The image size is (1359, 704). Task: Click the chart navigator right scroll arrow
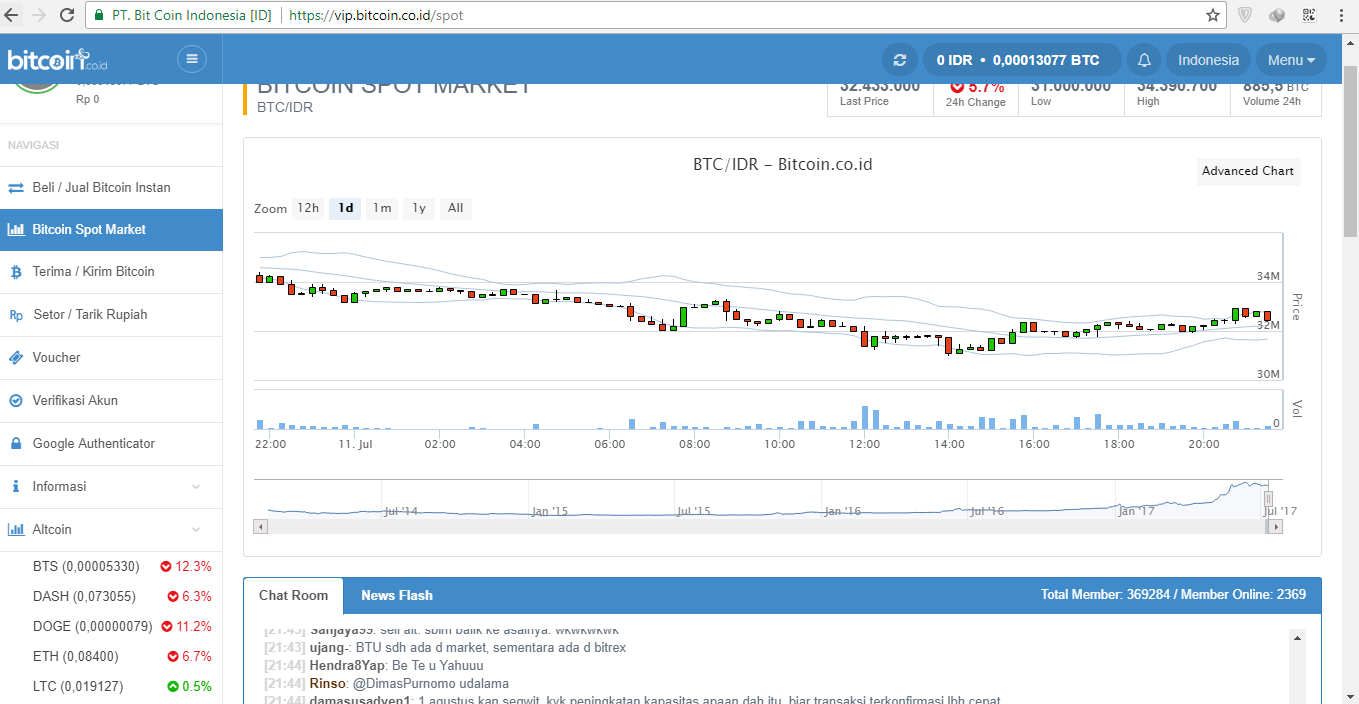[x=1276, y=526]
